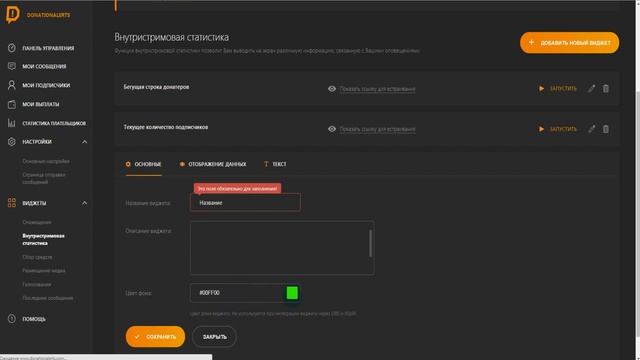This screenshot has width=640, height=360.
Task: Click the Бегущая строка донатеров widget name
Action: click(x=156, y=87)
